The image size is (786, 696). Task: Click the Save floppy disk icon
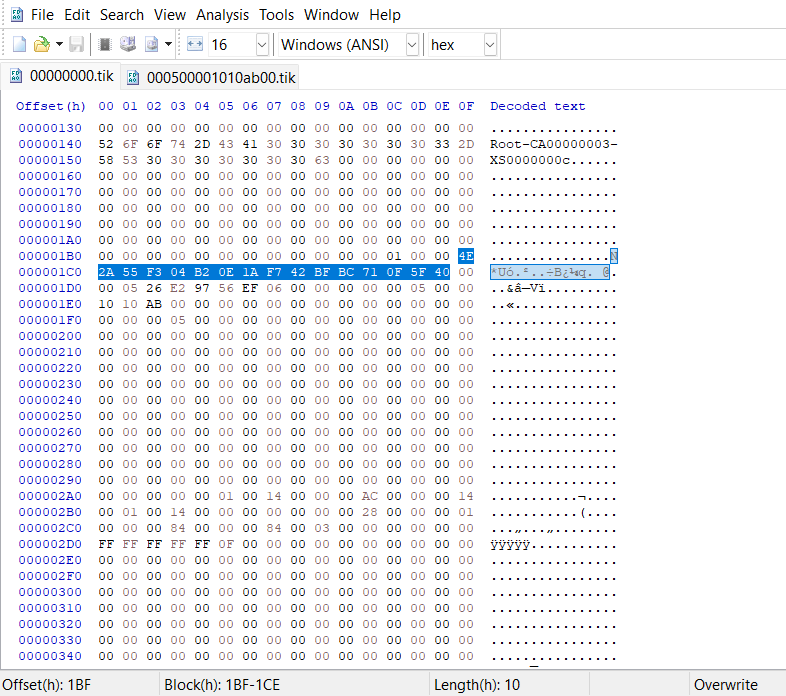pos(76,45)
